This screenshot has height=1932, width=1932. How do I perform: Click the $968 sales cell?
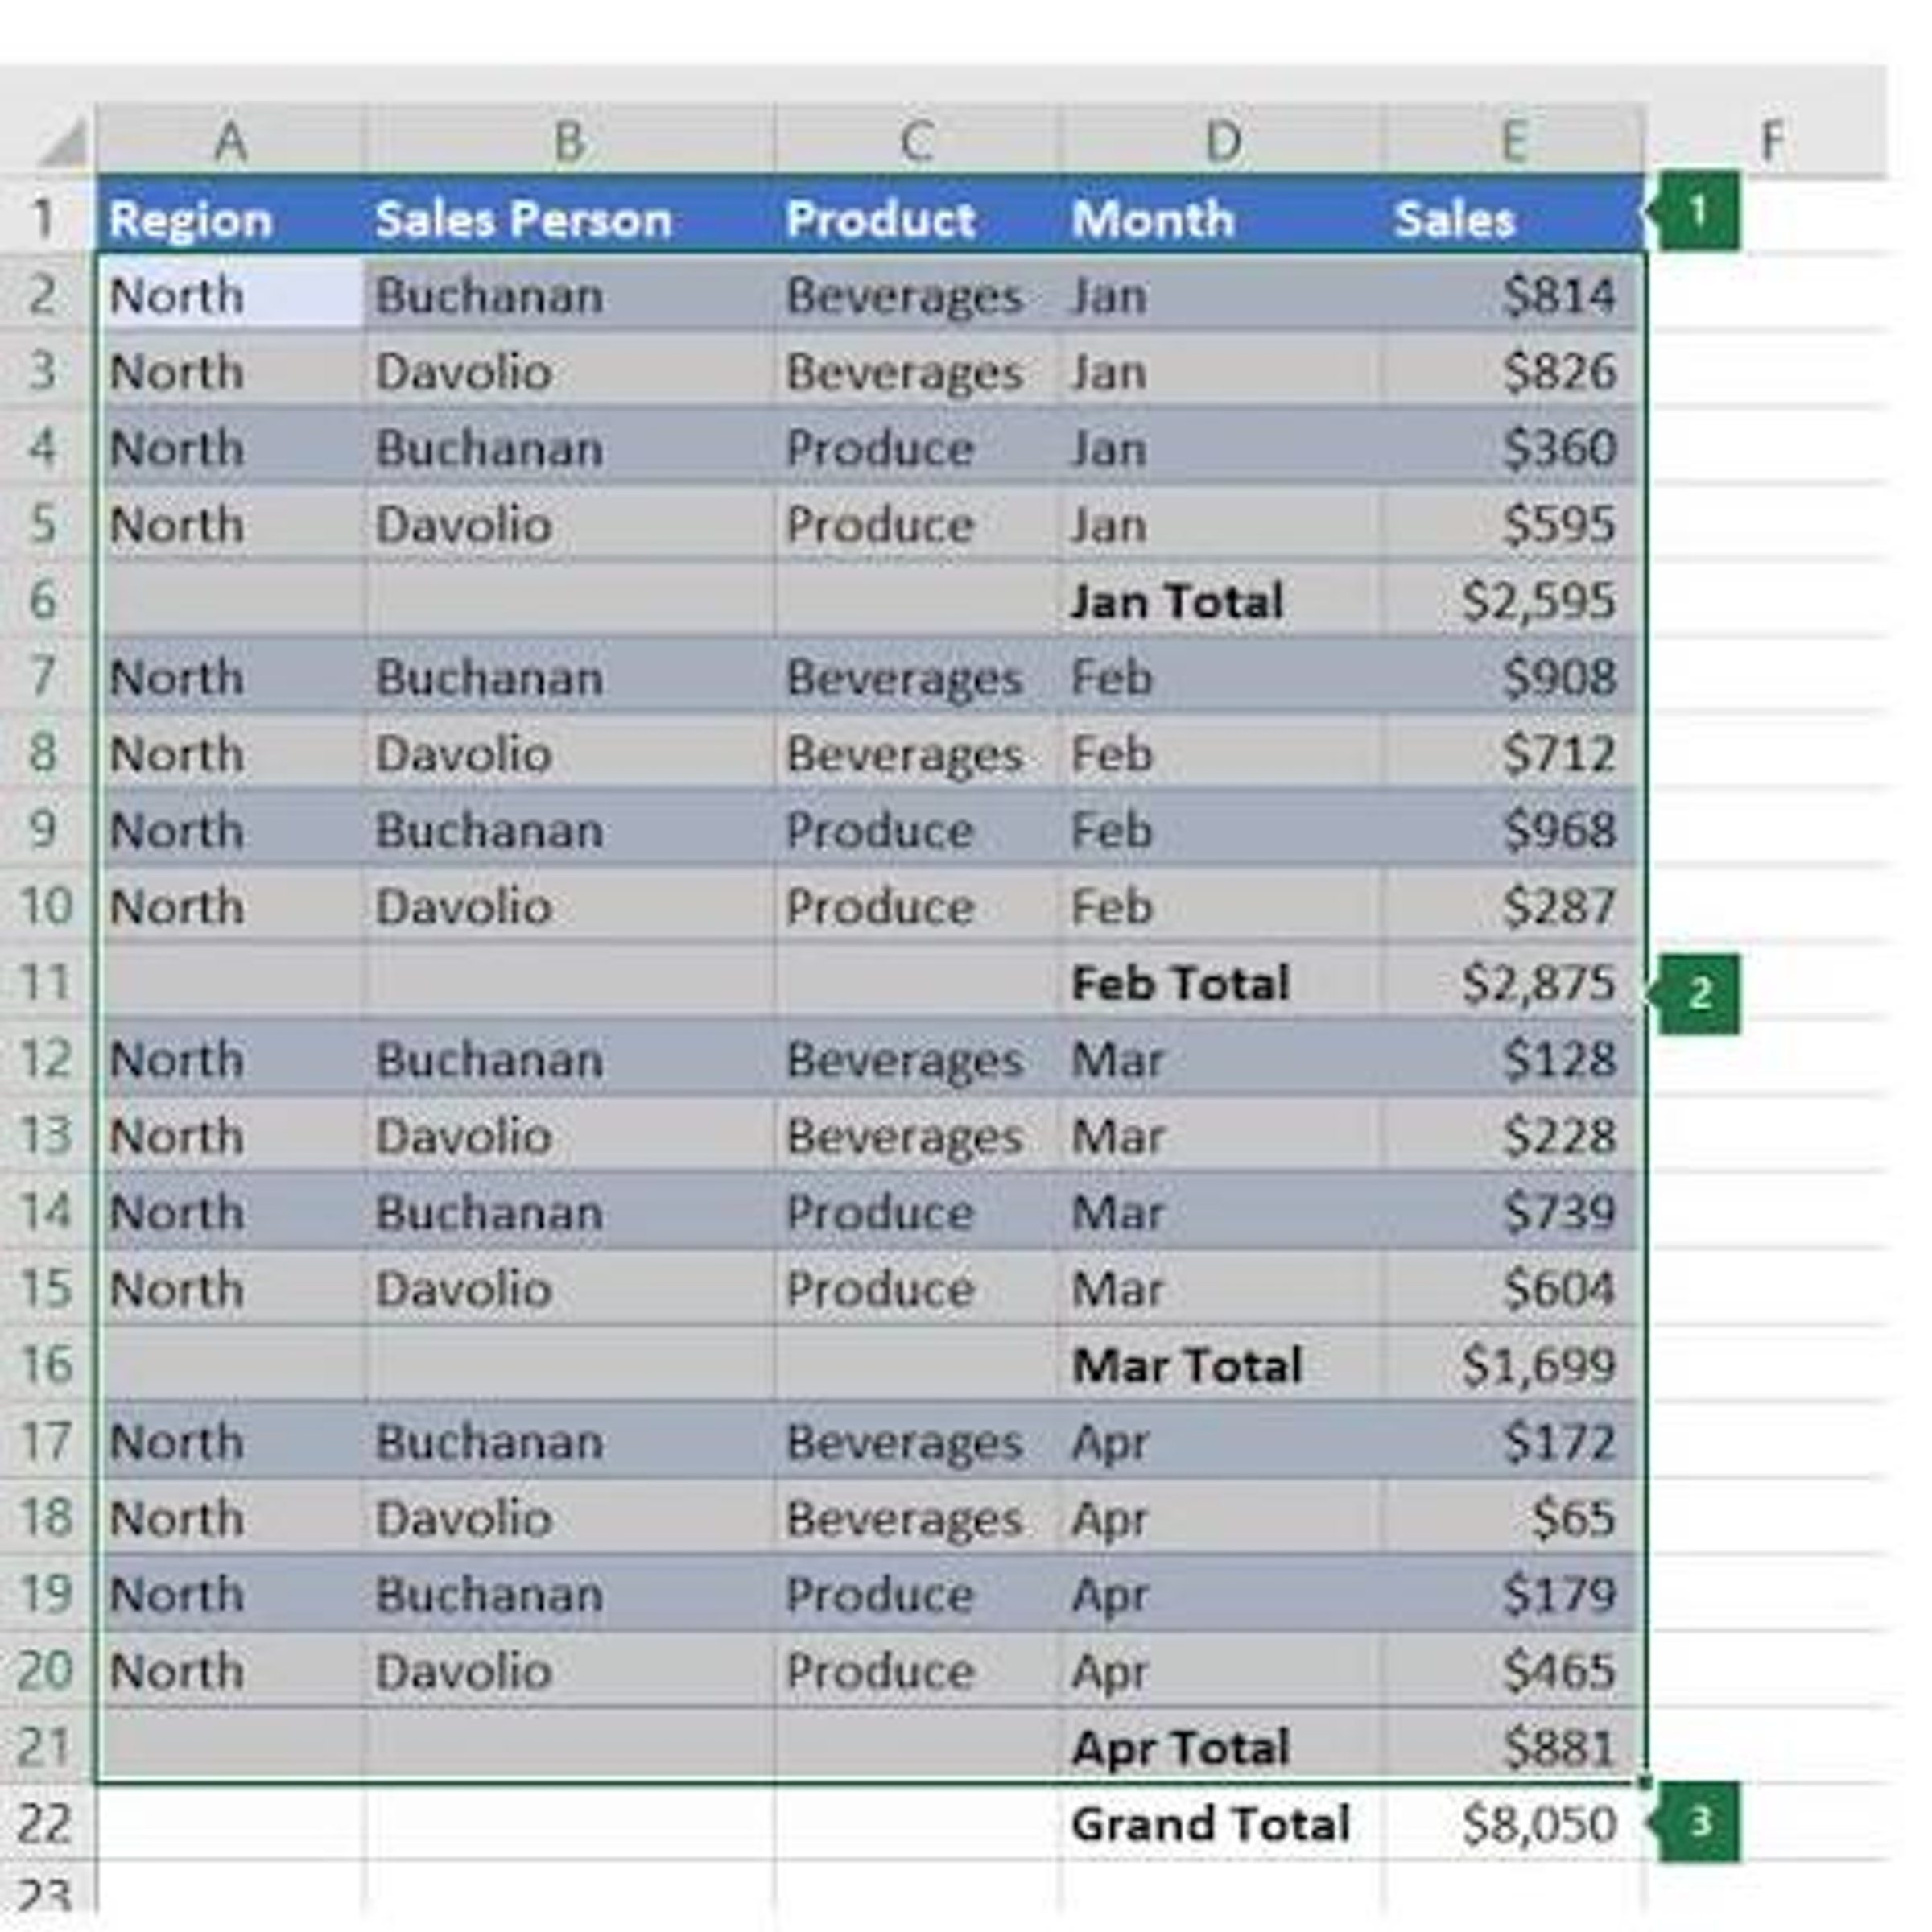tap(1514, 829)
